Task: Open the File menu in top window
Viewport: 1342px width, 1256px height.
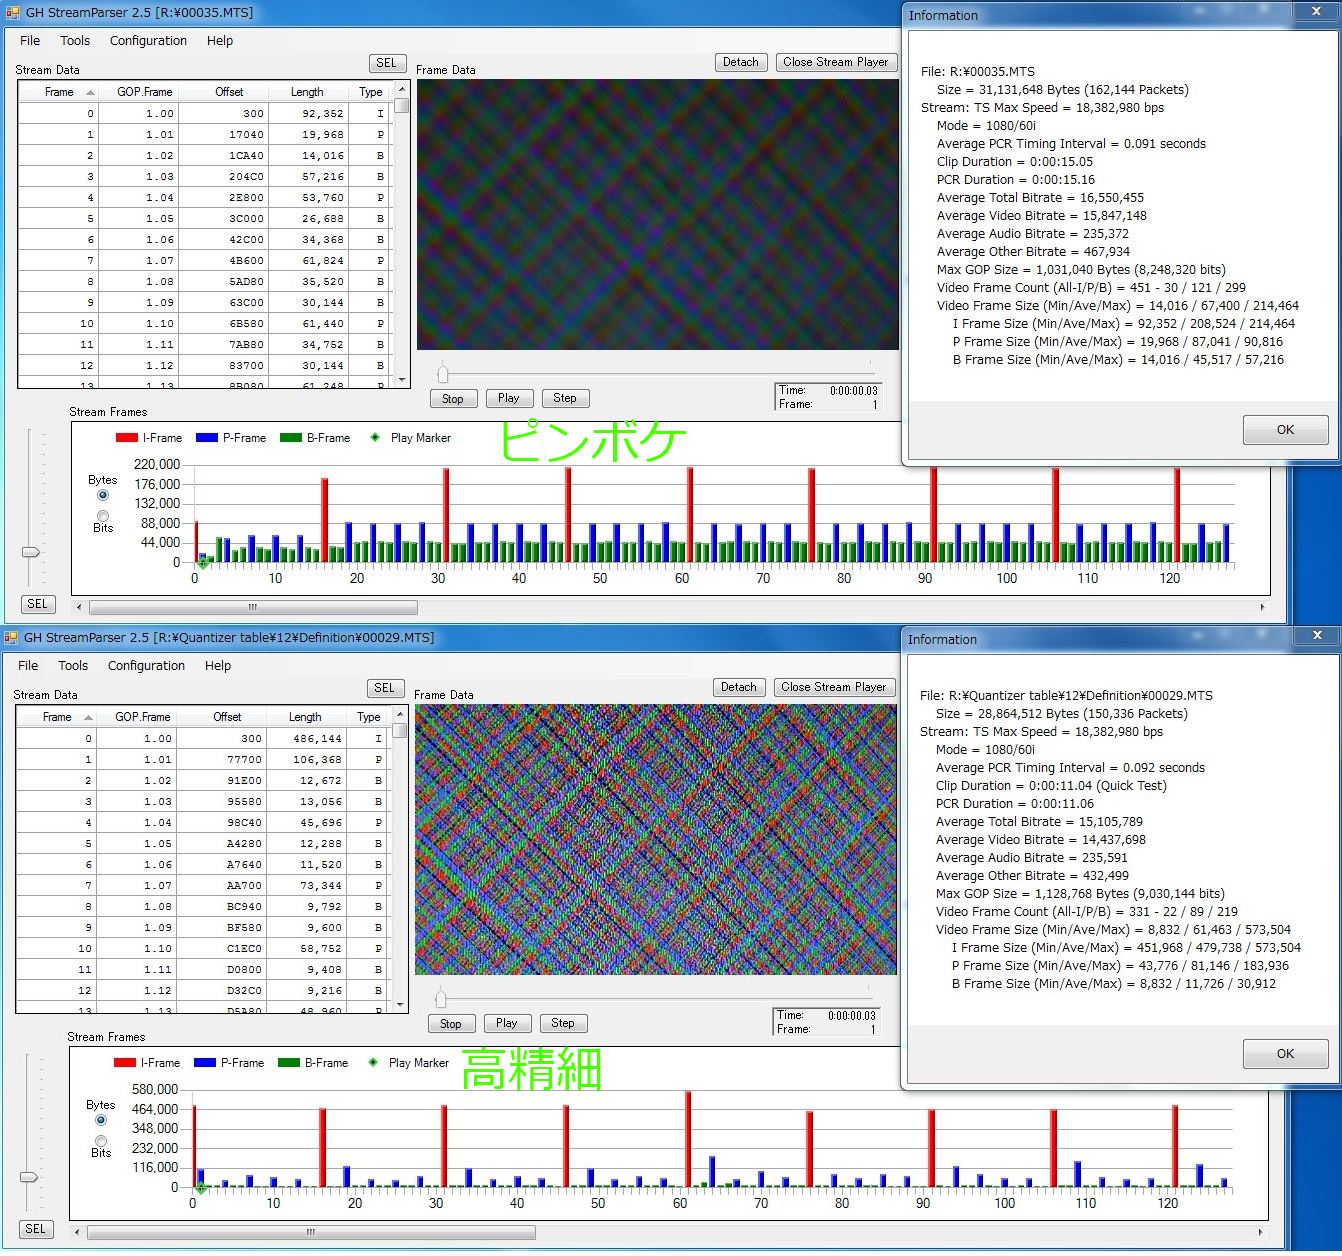Action: pyautogui.click(x=30, y=41)
